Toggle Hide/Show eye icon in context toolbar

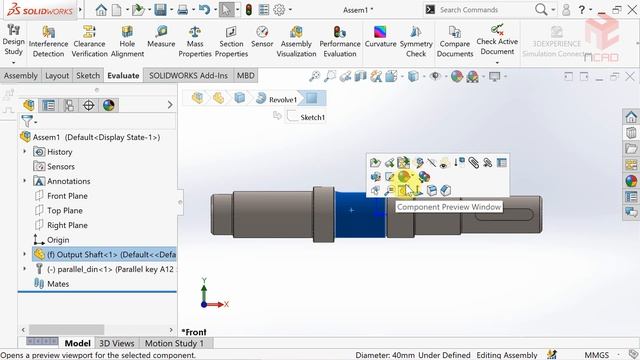444,163
